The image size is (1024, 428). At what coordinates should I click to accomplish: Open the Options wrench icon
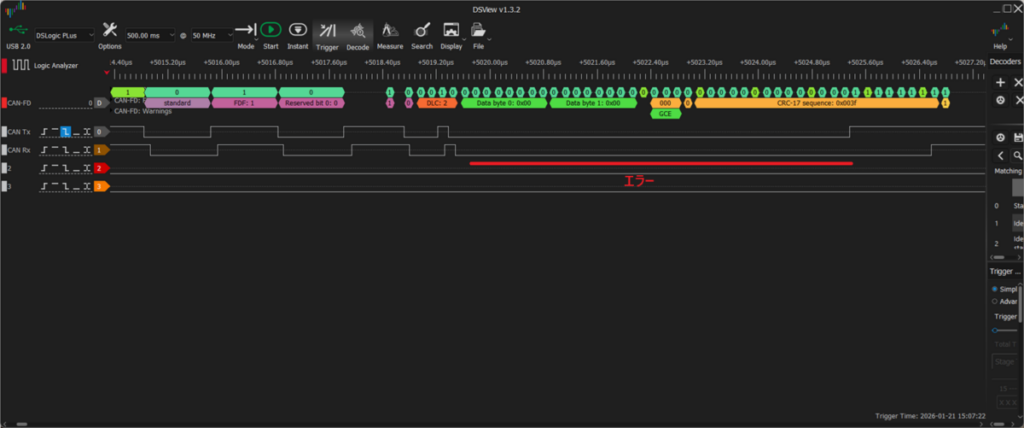(110, 30)
